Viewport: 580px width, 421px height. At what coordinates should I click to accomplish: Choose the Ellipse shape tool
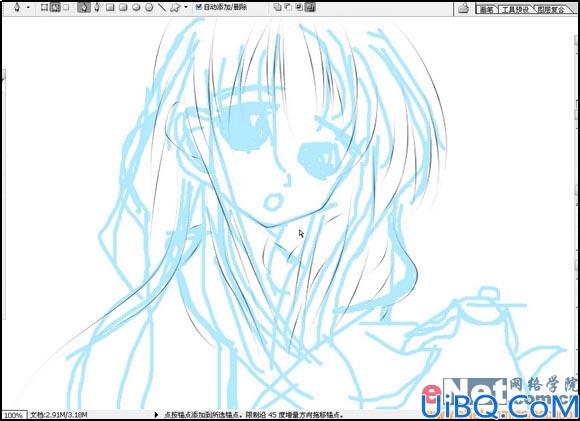pos(136,7)
